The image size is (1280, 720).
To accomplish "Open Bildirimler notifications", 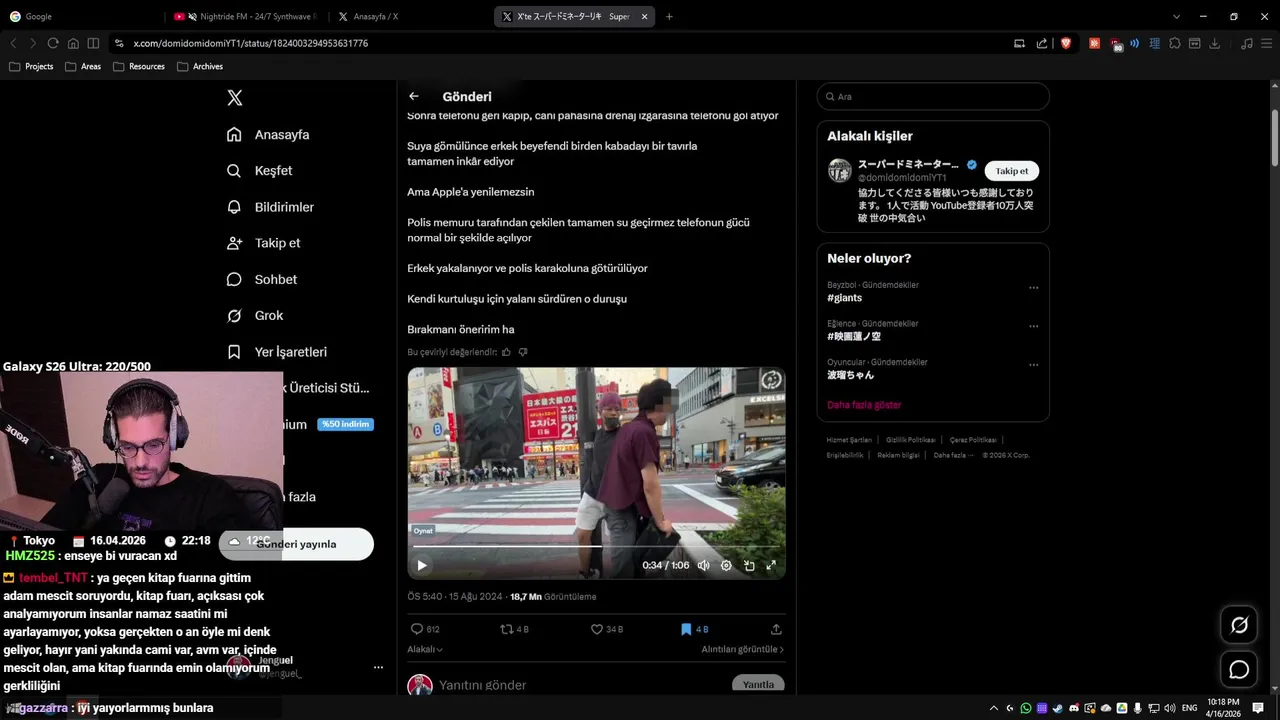I will pyautogui.click(x=270, y=207).
